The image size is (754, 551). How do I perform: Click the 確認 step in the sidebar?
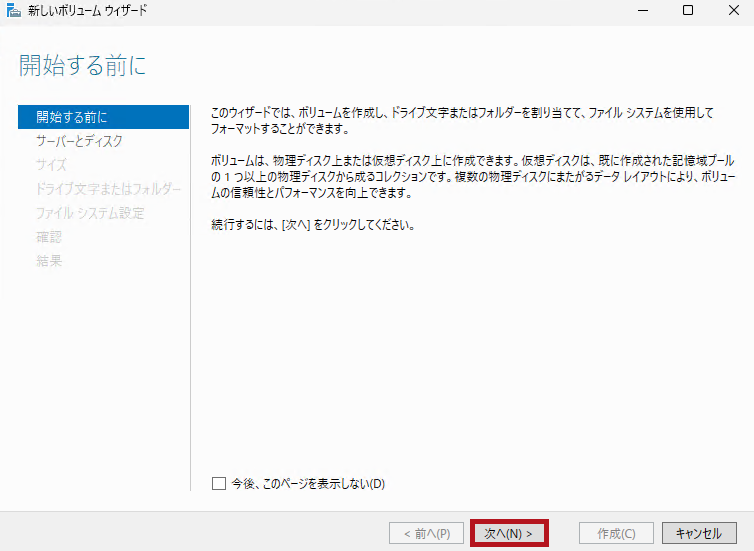(x=49, y=237)
